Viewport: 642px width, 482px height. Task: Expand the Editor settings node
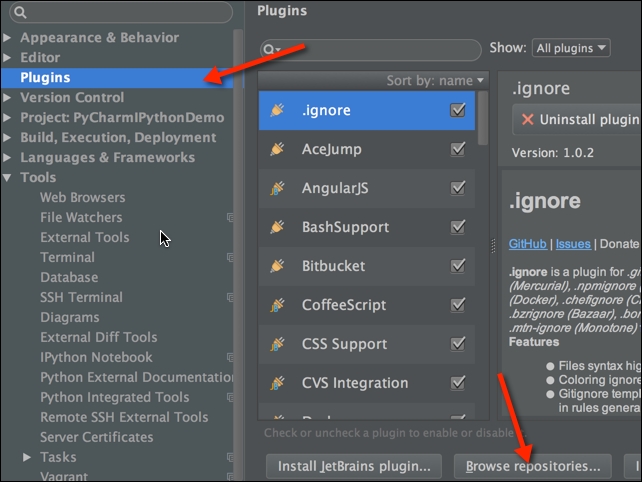7,57
